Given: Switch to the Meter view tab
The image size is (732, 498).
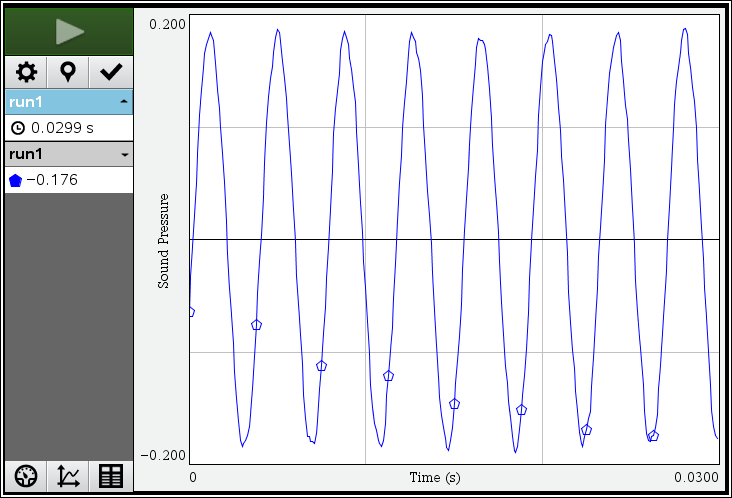Looking at the screenshot, I should tap(26, 477).
